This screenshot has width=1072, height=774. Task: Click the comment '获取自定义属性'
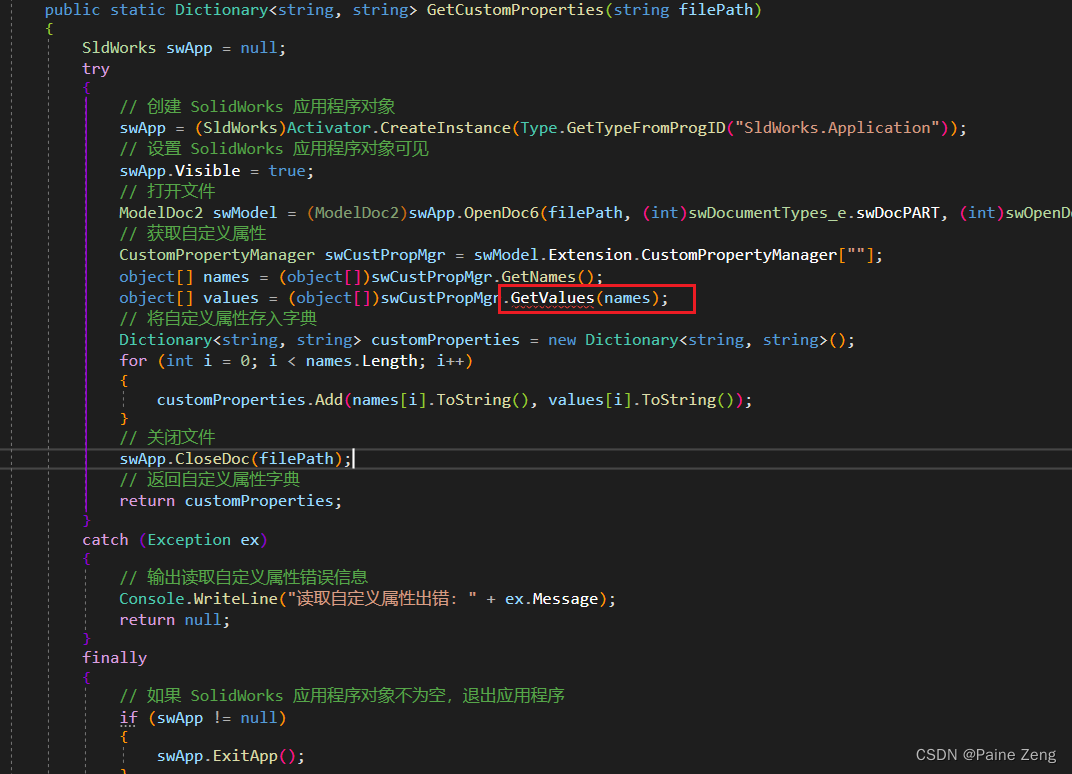pos(193,234)
